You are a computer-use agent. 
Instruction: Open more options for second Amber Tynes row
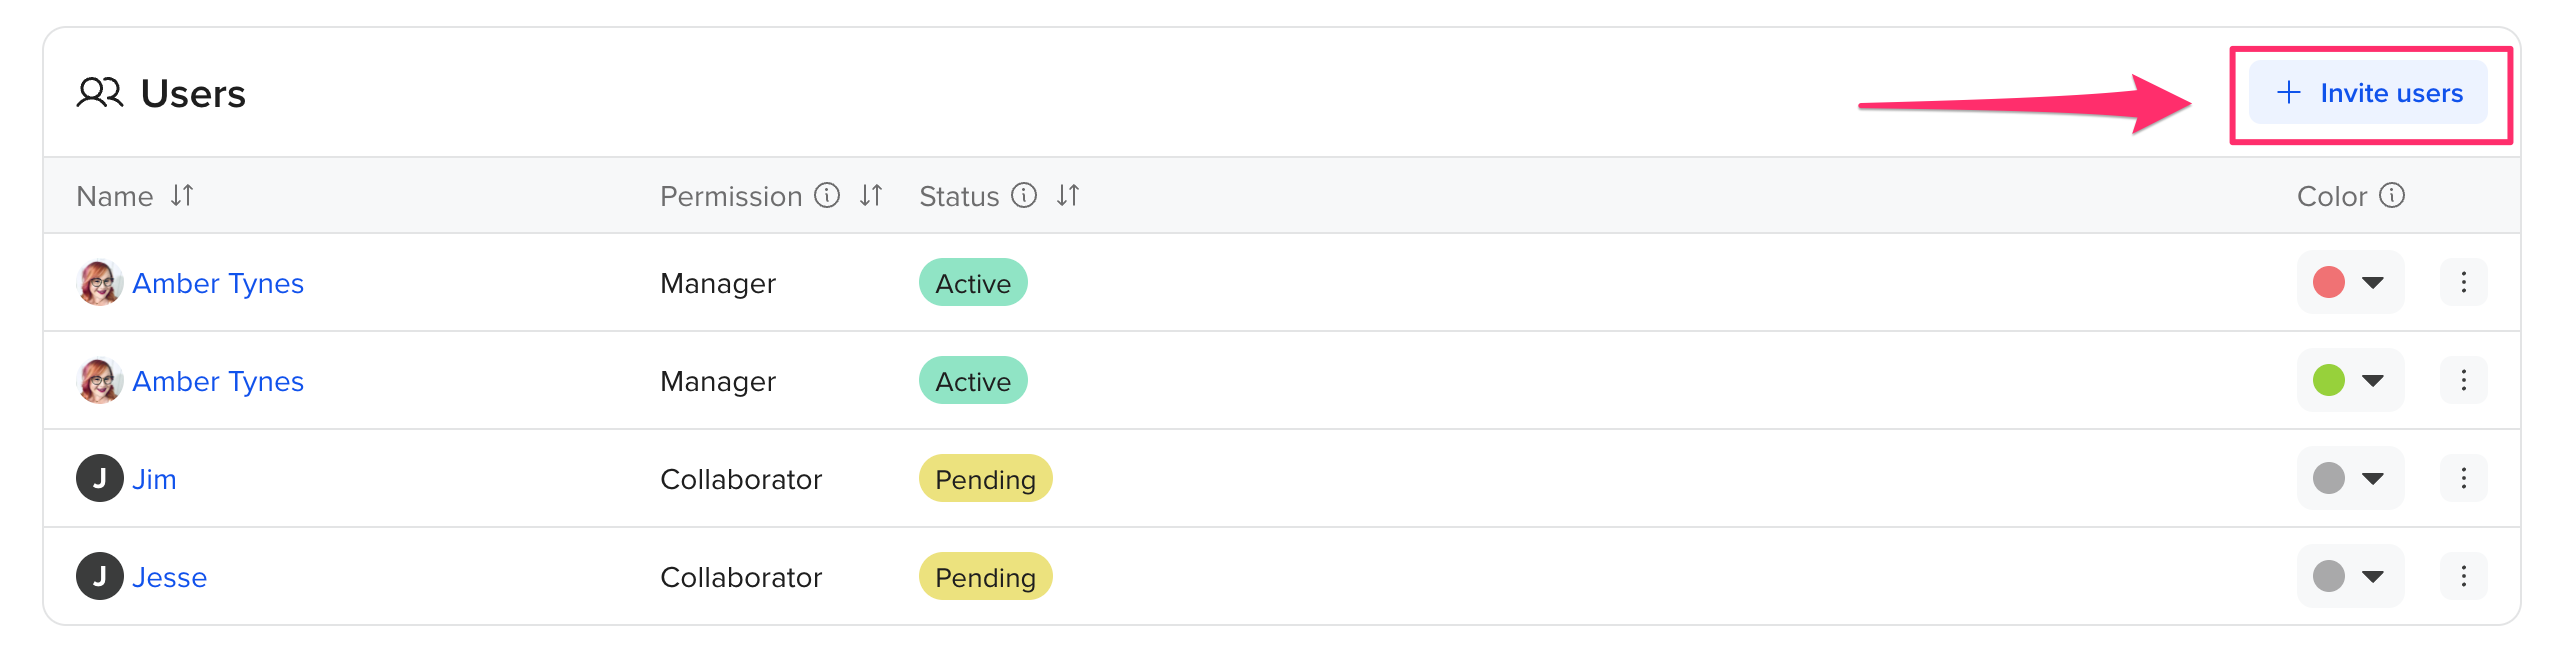pos(2463,380)
